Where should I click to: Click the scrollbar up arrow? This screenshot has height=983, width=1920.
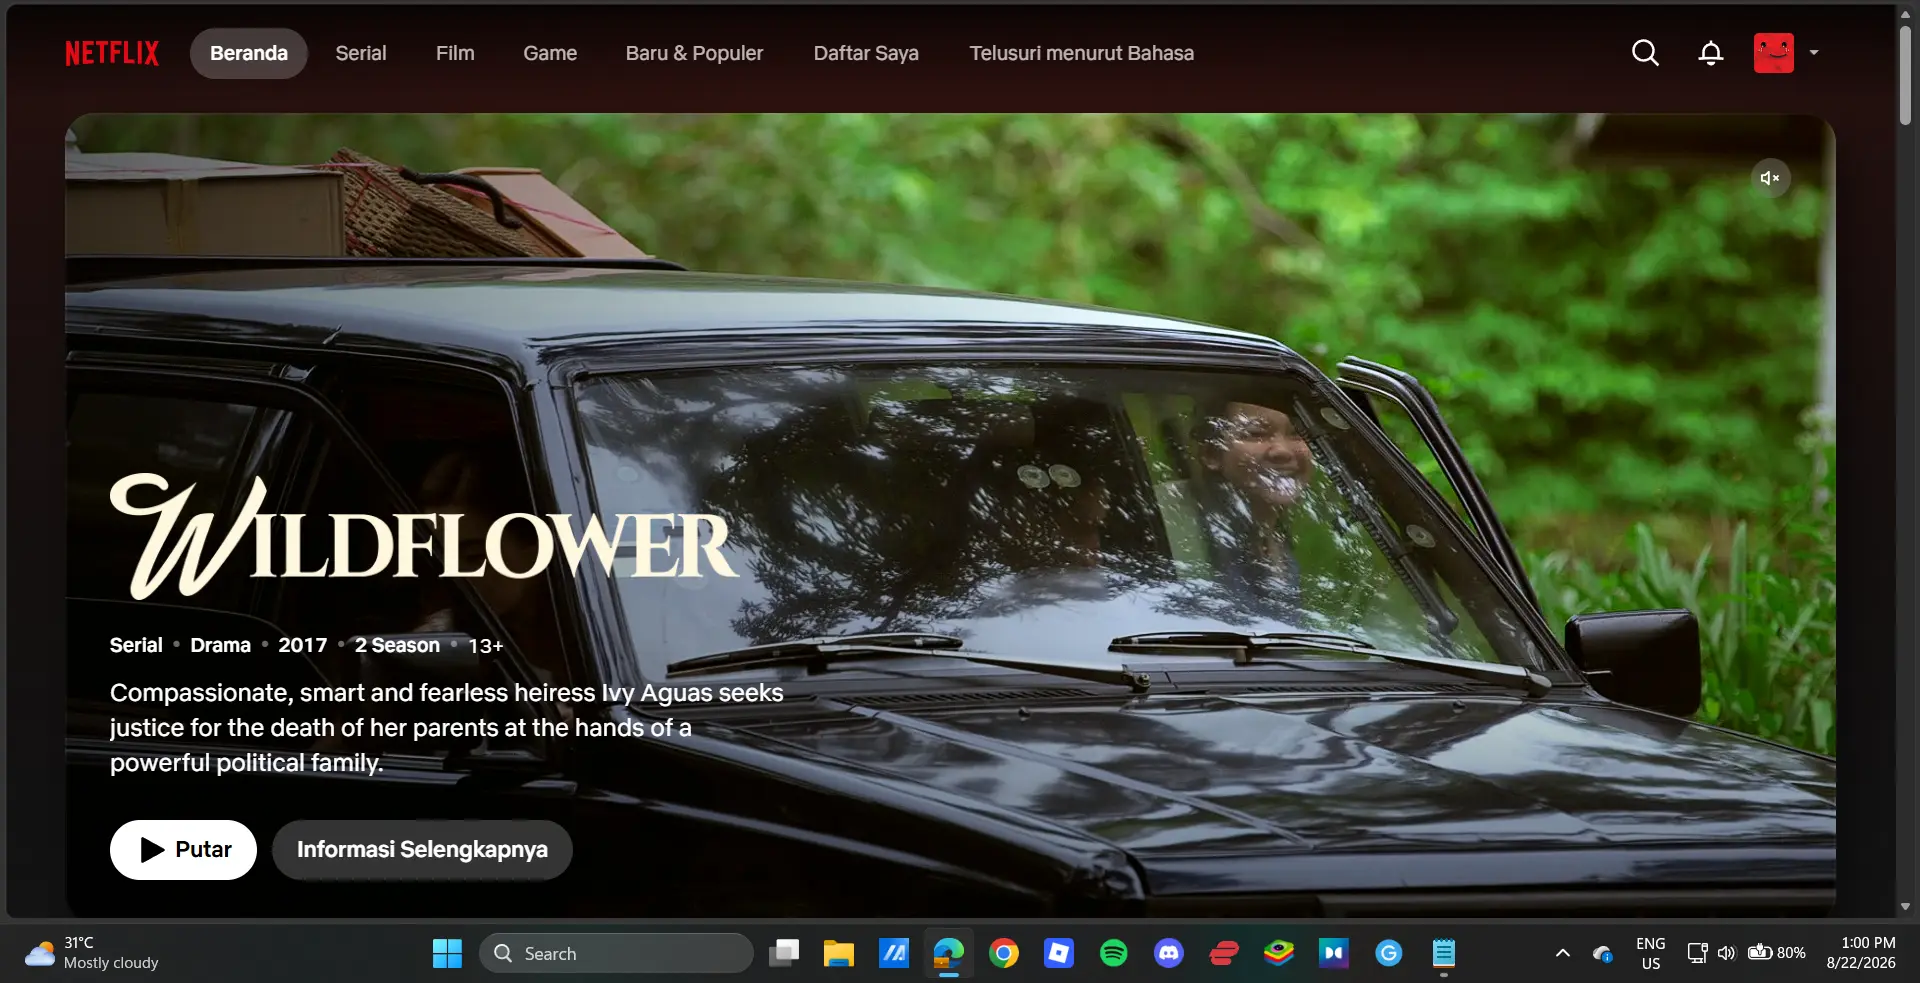coord(1905,14)
